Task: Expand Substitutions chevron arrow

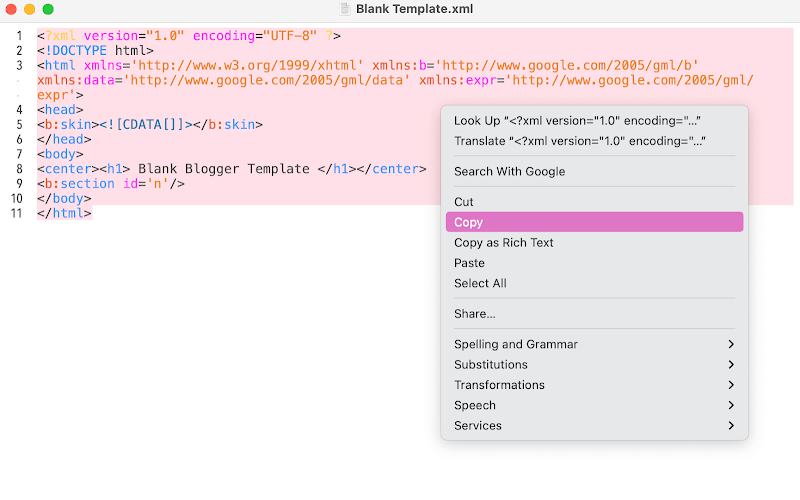Action: point(731,365)
